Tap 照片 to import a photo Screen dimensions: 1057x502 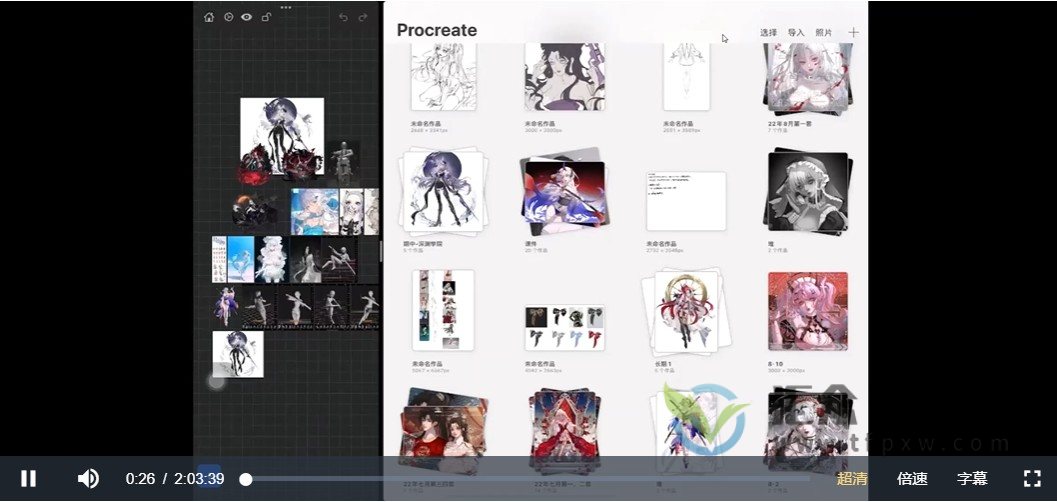click(824, 32)
